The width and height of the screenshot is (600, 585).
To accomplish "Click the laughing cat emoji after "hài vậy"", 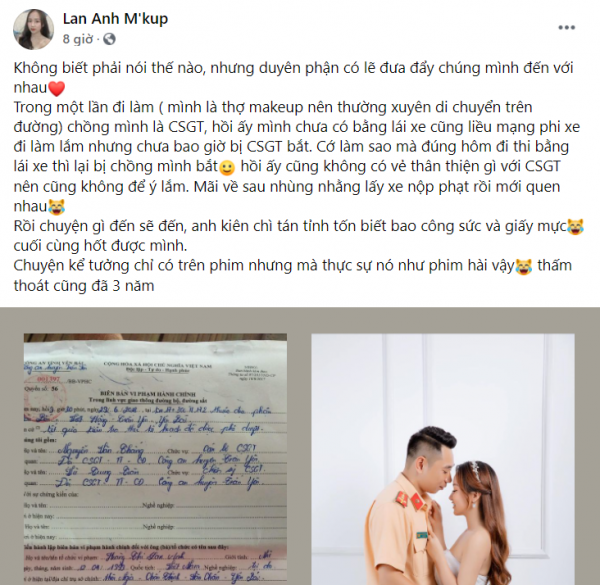I will [523, 267].
